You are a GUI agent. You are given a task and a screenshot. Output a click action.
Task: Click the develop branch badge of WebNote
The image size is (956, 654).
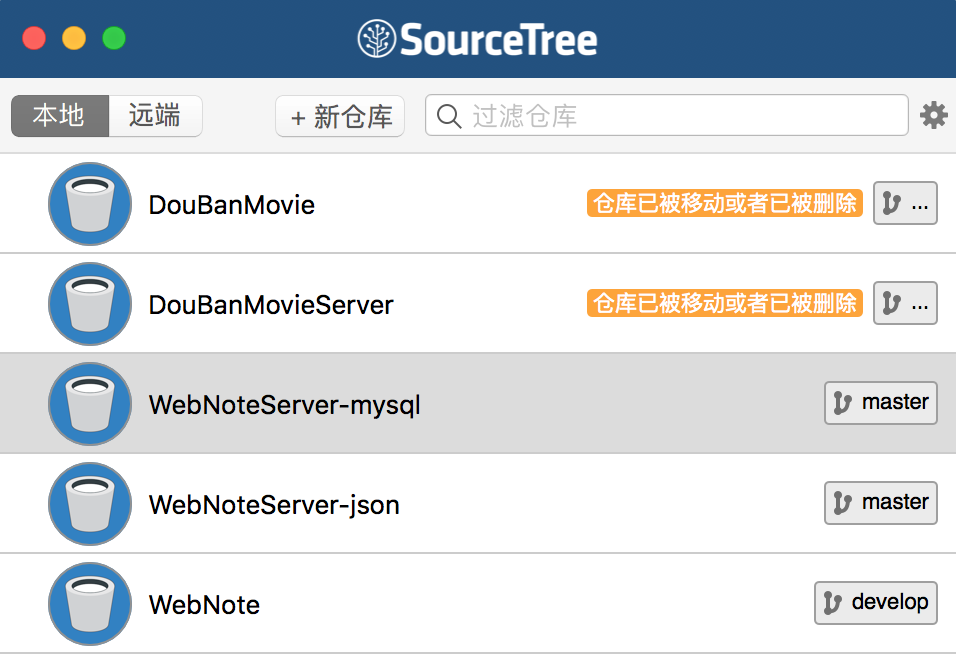click(x=875, y=603)
